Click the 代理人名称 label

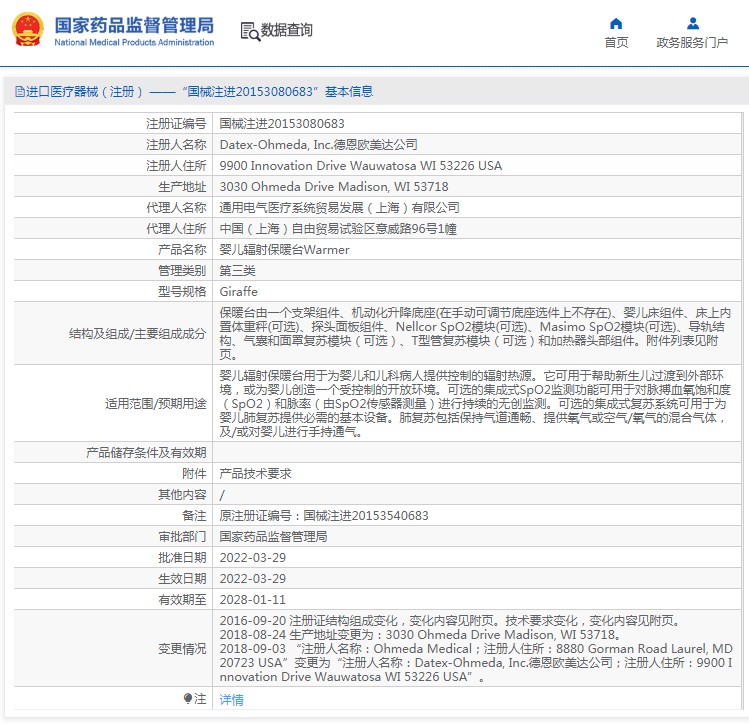[176, 208]
